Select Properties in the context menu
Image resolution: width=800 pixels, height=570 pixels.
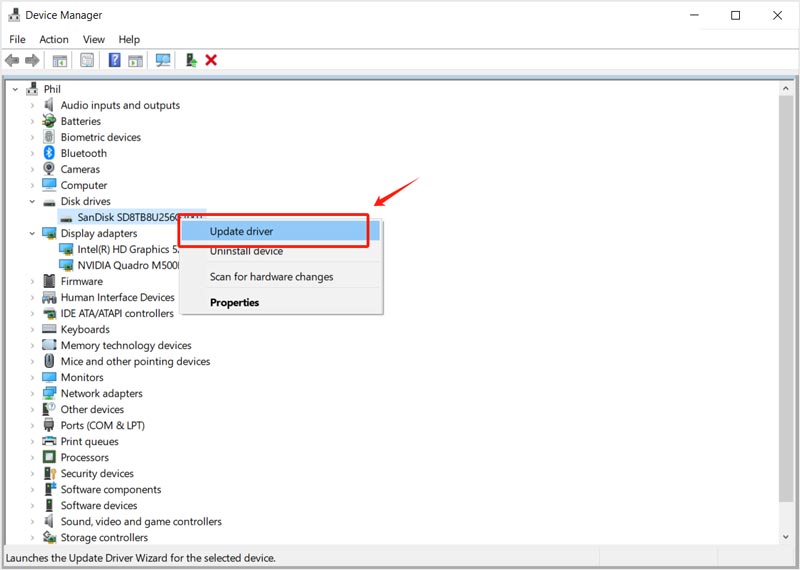(234, 302)
